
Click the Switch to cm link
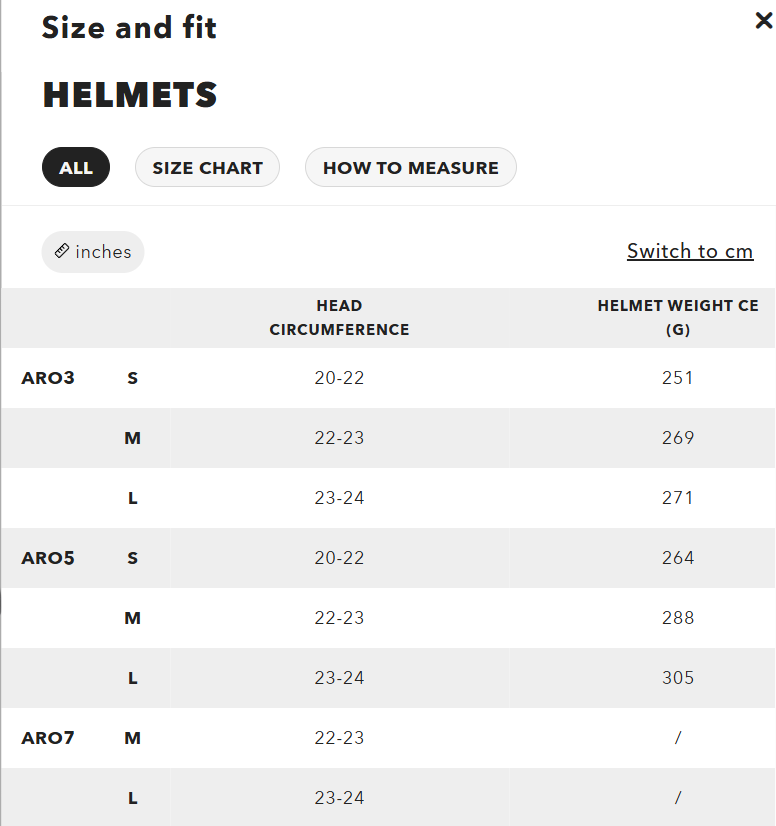point(690,251)
